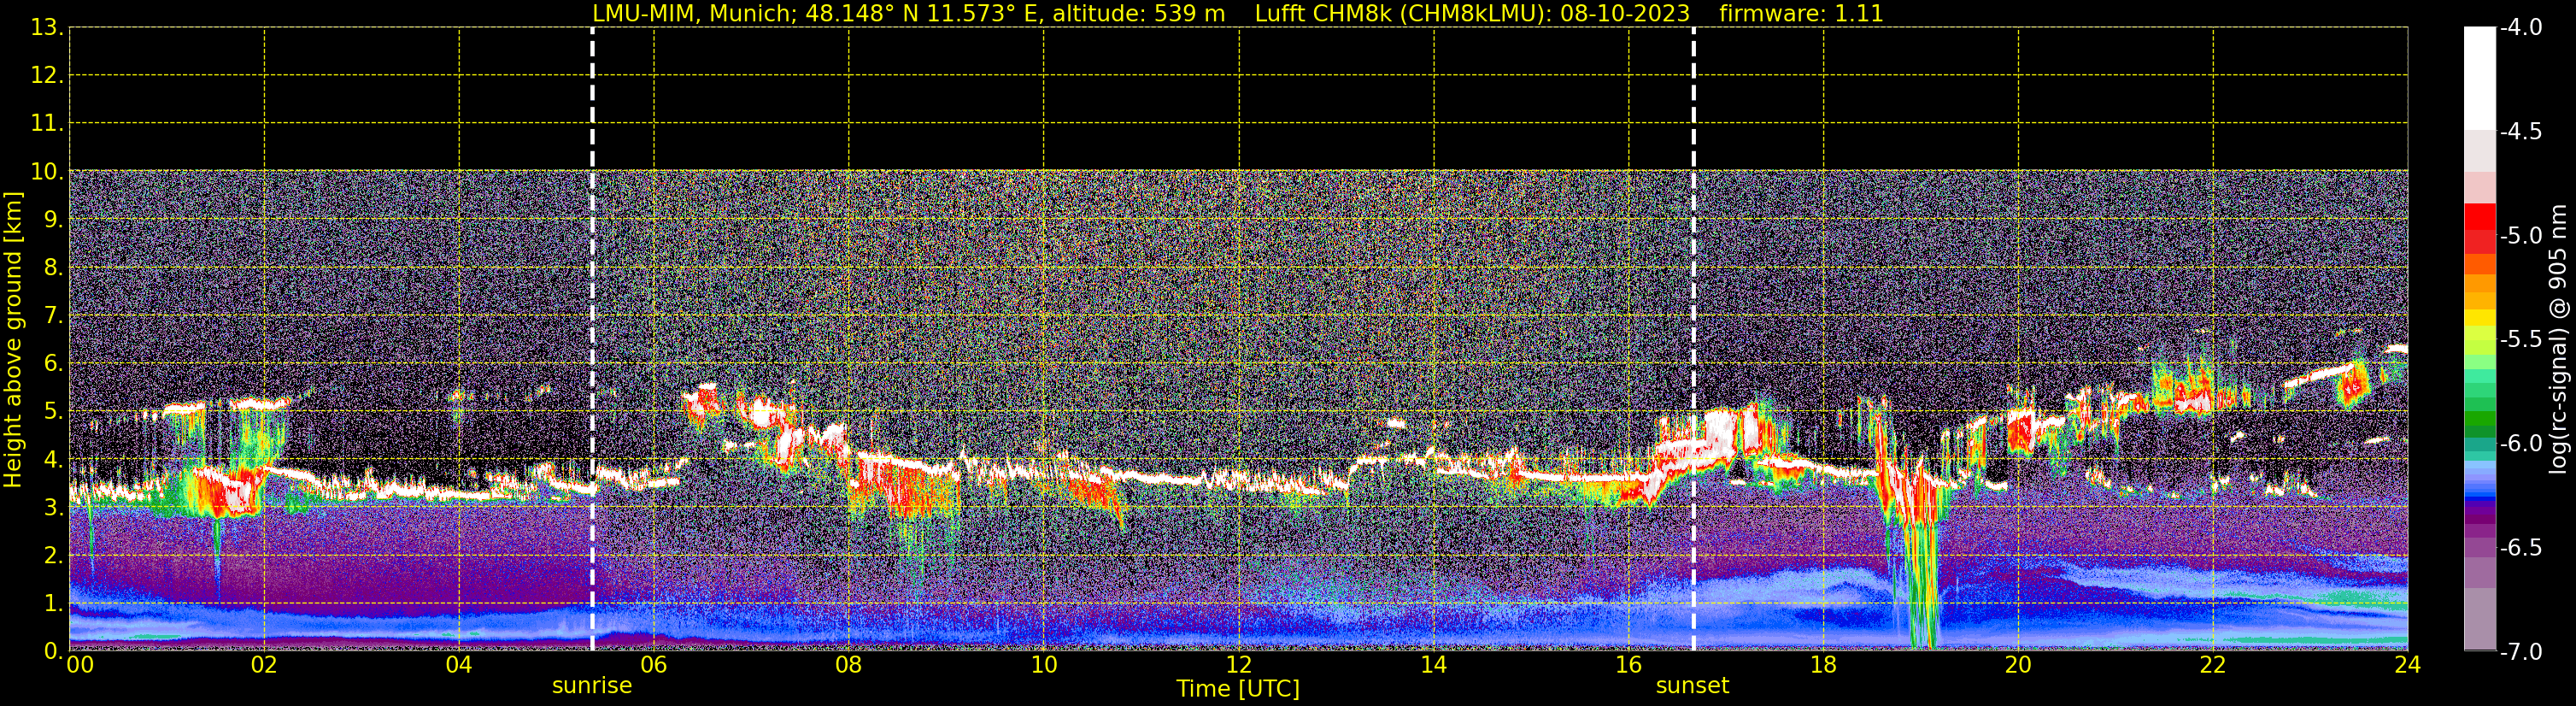Image resolution: width=2576 pixels, height=706 pixels.
Task: Click the red cloud patch near 01:30 UTC
Action: (x=226, y=492)
